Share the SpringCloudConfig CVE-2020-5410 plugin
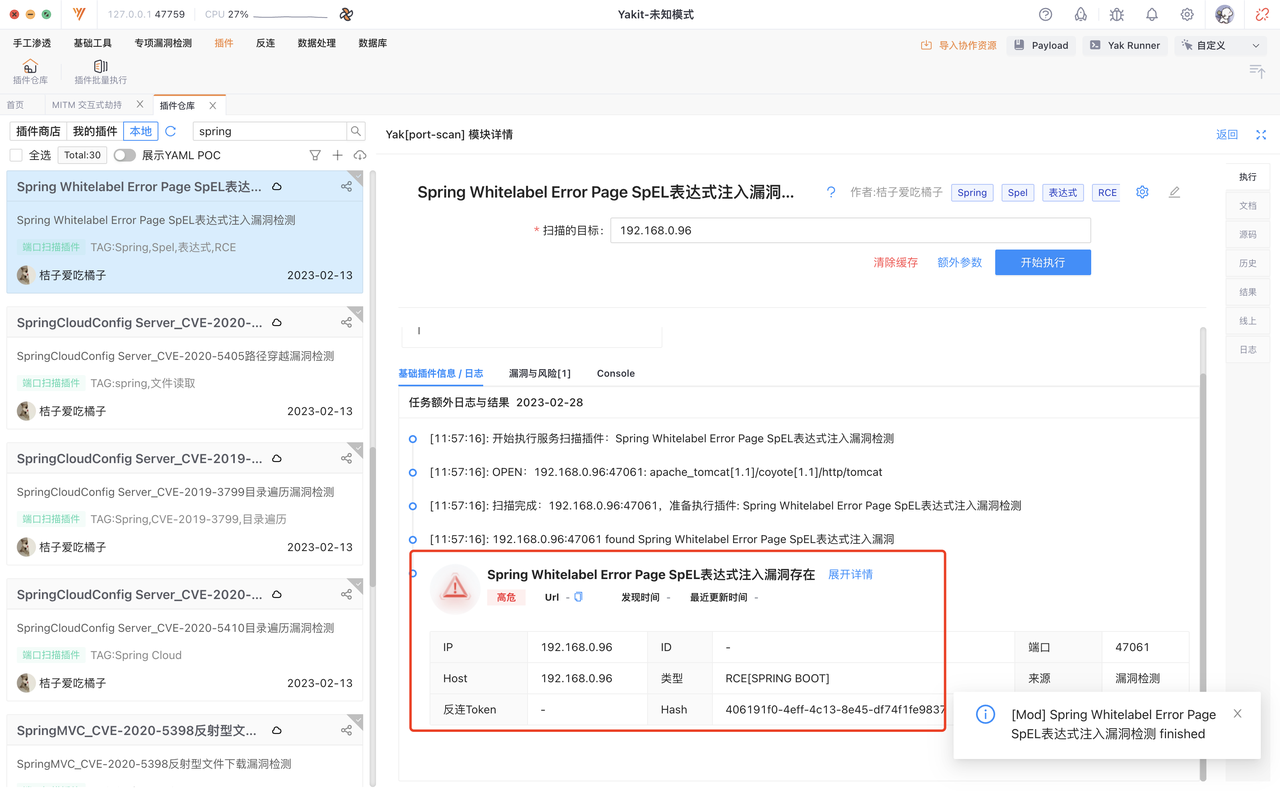This screenshot has height=791, width=1280. [x=346, y=595]
